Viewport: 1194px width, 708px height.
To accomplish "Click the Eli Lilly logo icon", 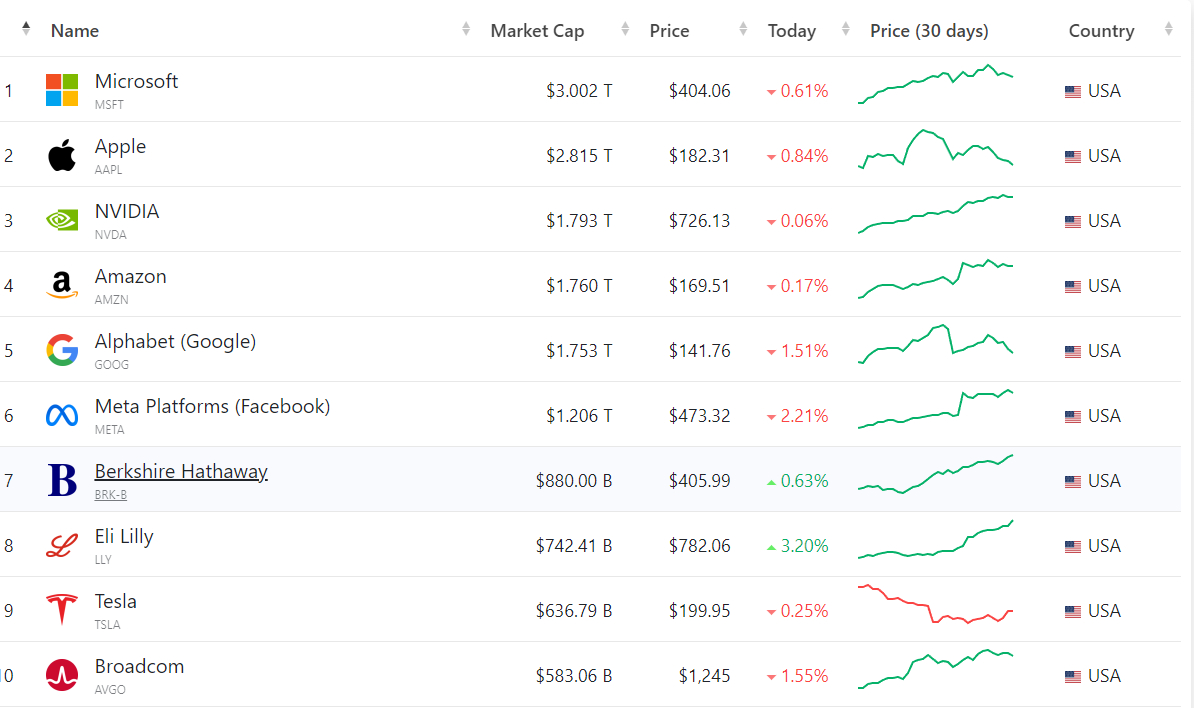I will point(62,545).
